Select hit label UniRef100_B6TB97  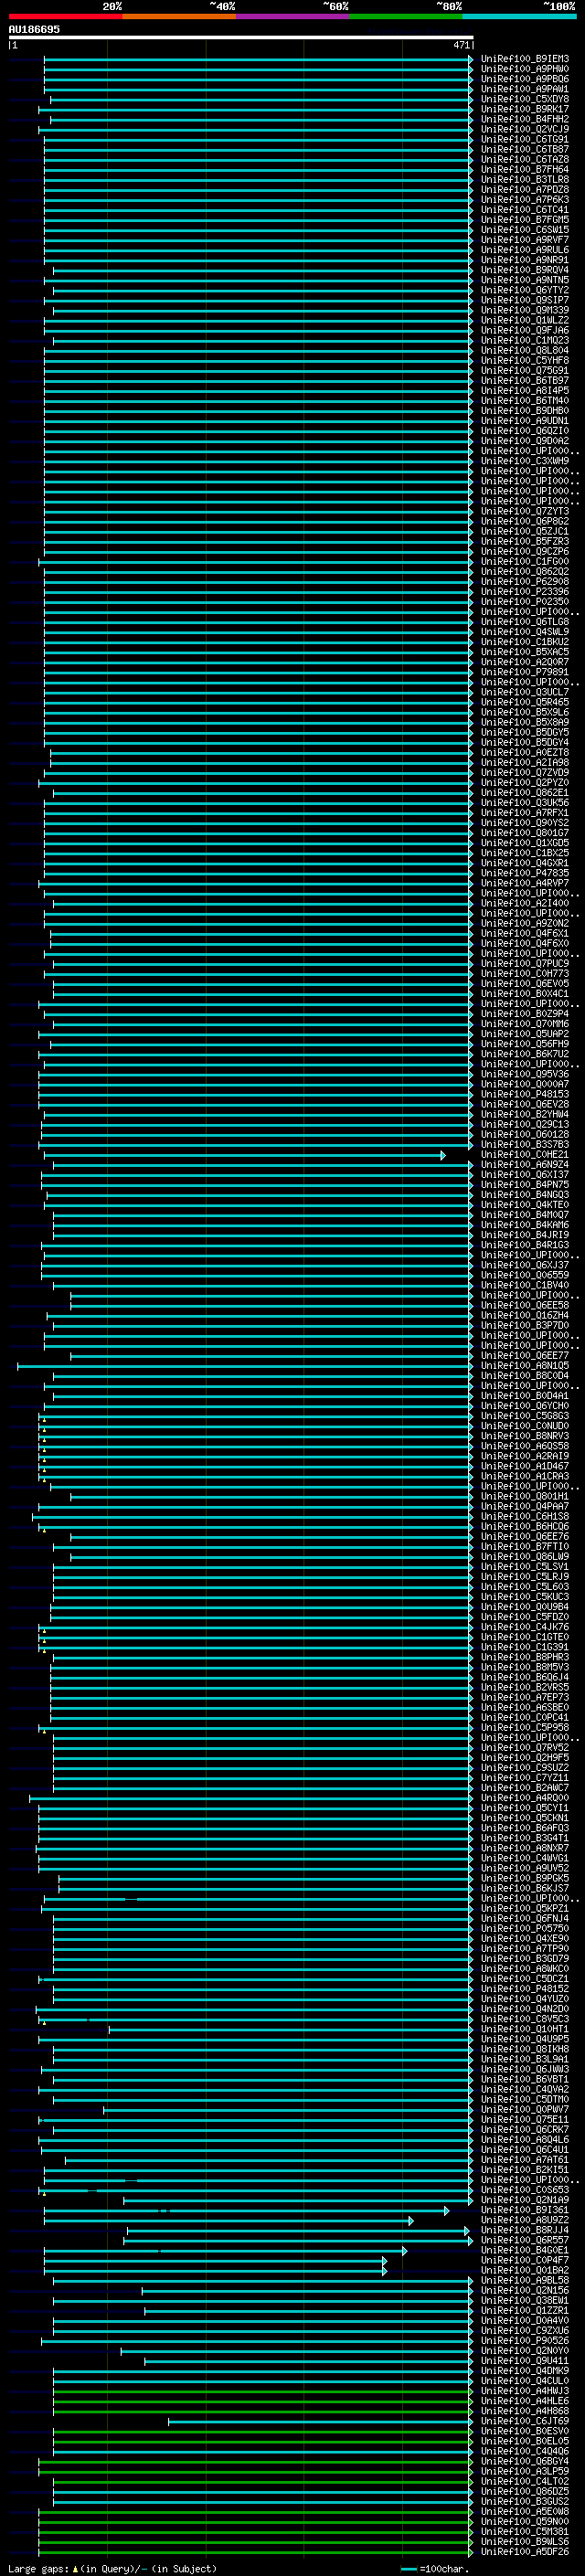coord(525,381)
